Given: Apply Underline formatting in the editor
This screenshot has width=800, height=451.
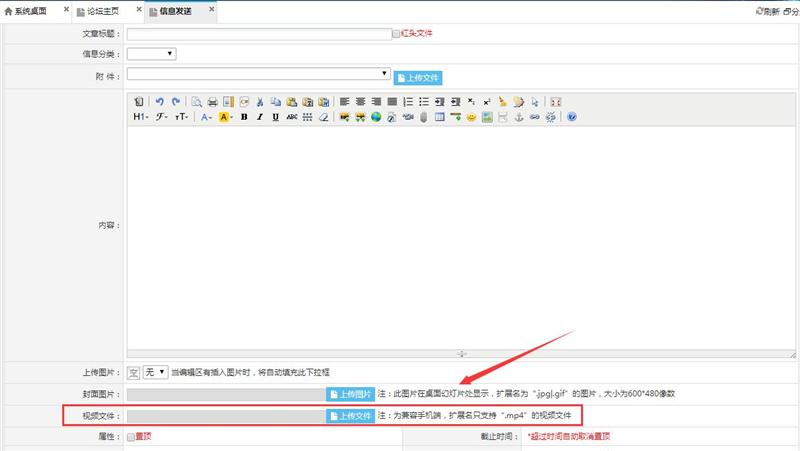Looking at the screenshot, I should coord(275,117).
